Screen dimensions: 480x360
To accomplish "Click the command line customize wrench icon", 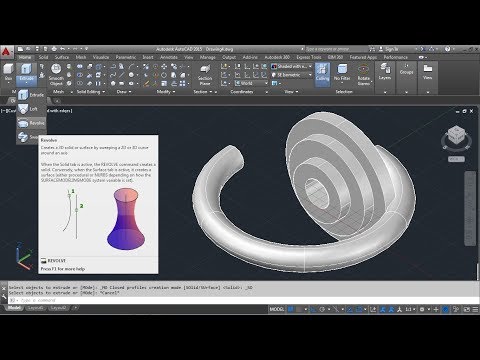I will point(4,296).
